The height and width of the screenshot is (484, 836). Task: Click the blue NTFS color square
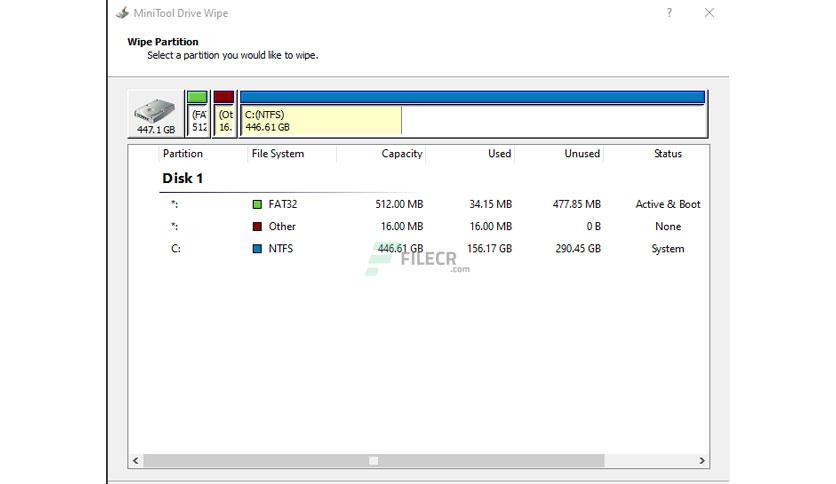click(x=257, y=249)
